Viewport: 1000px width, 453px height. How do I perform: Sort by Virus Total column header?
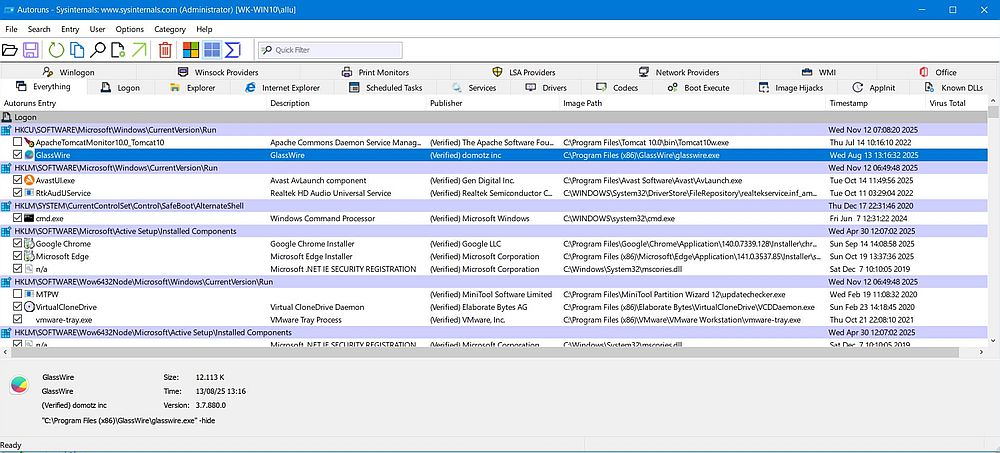point(957,103)
